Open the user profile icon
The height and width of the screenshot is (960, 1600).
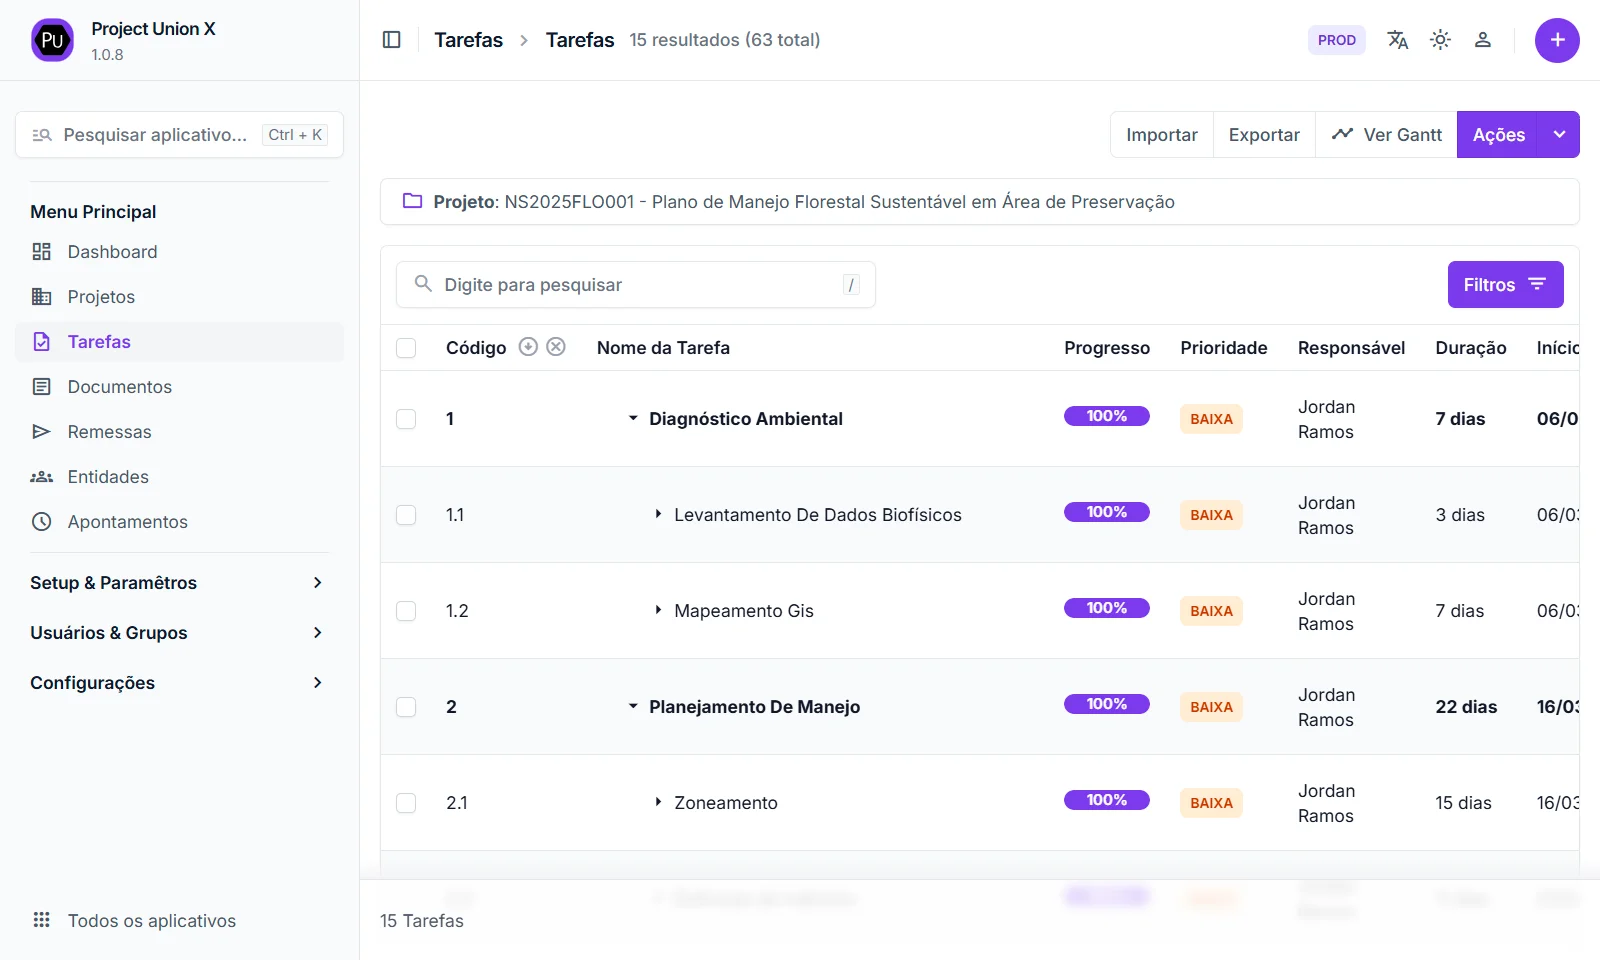coord(1483,40)
